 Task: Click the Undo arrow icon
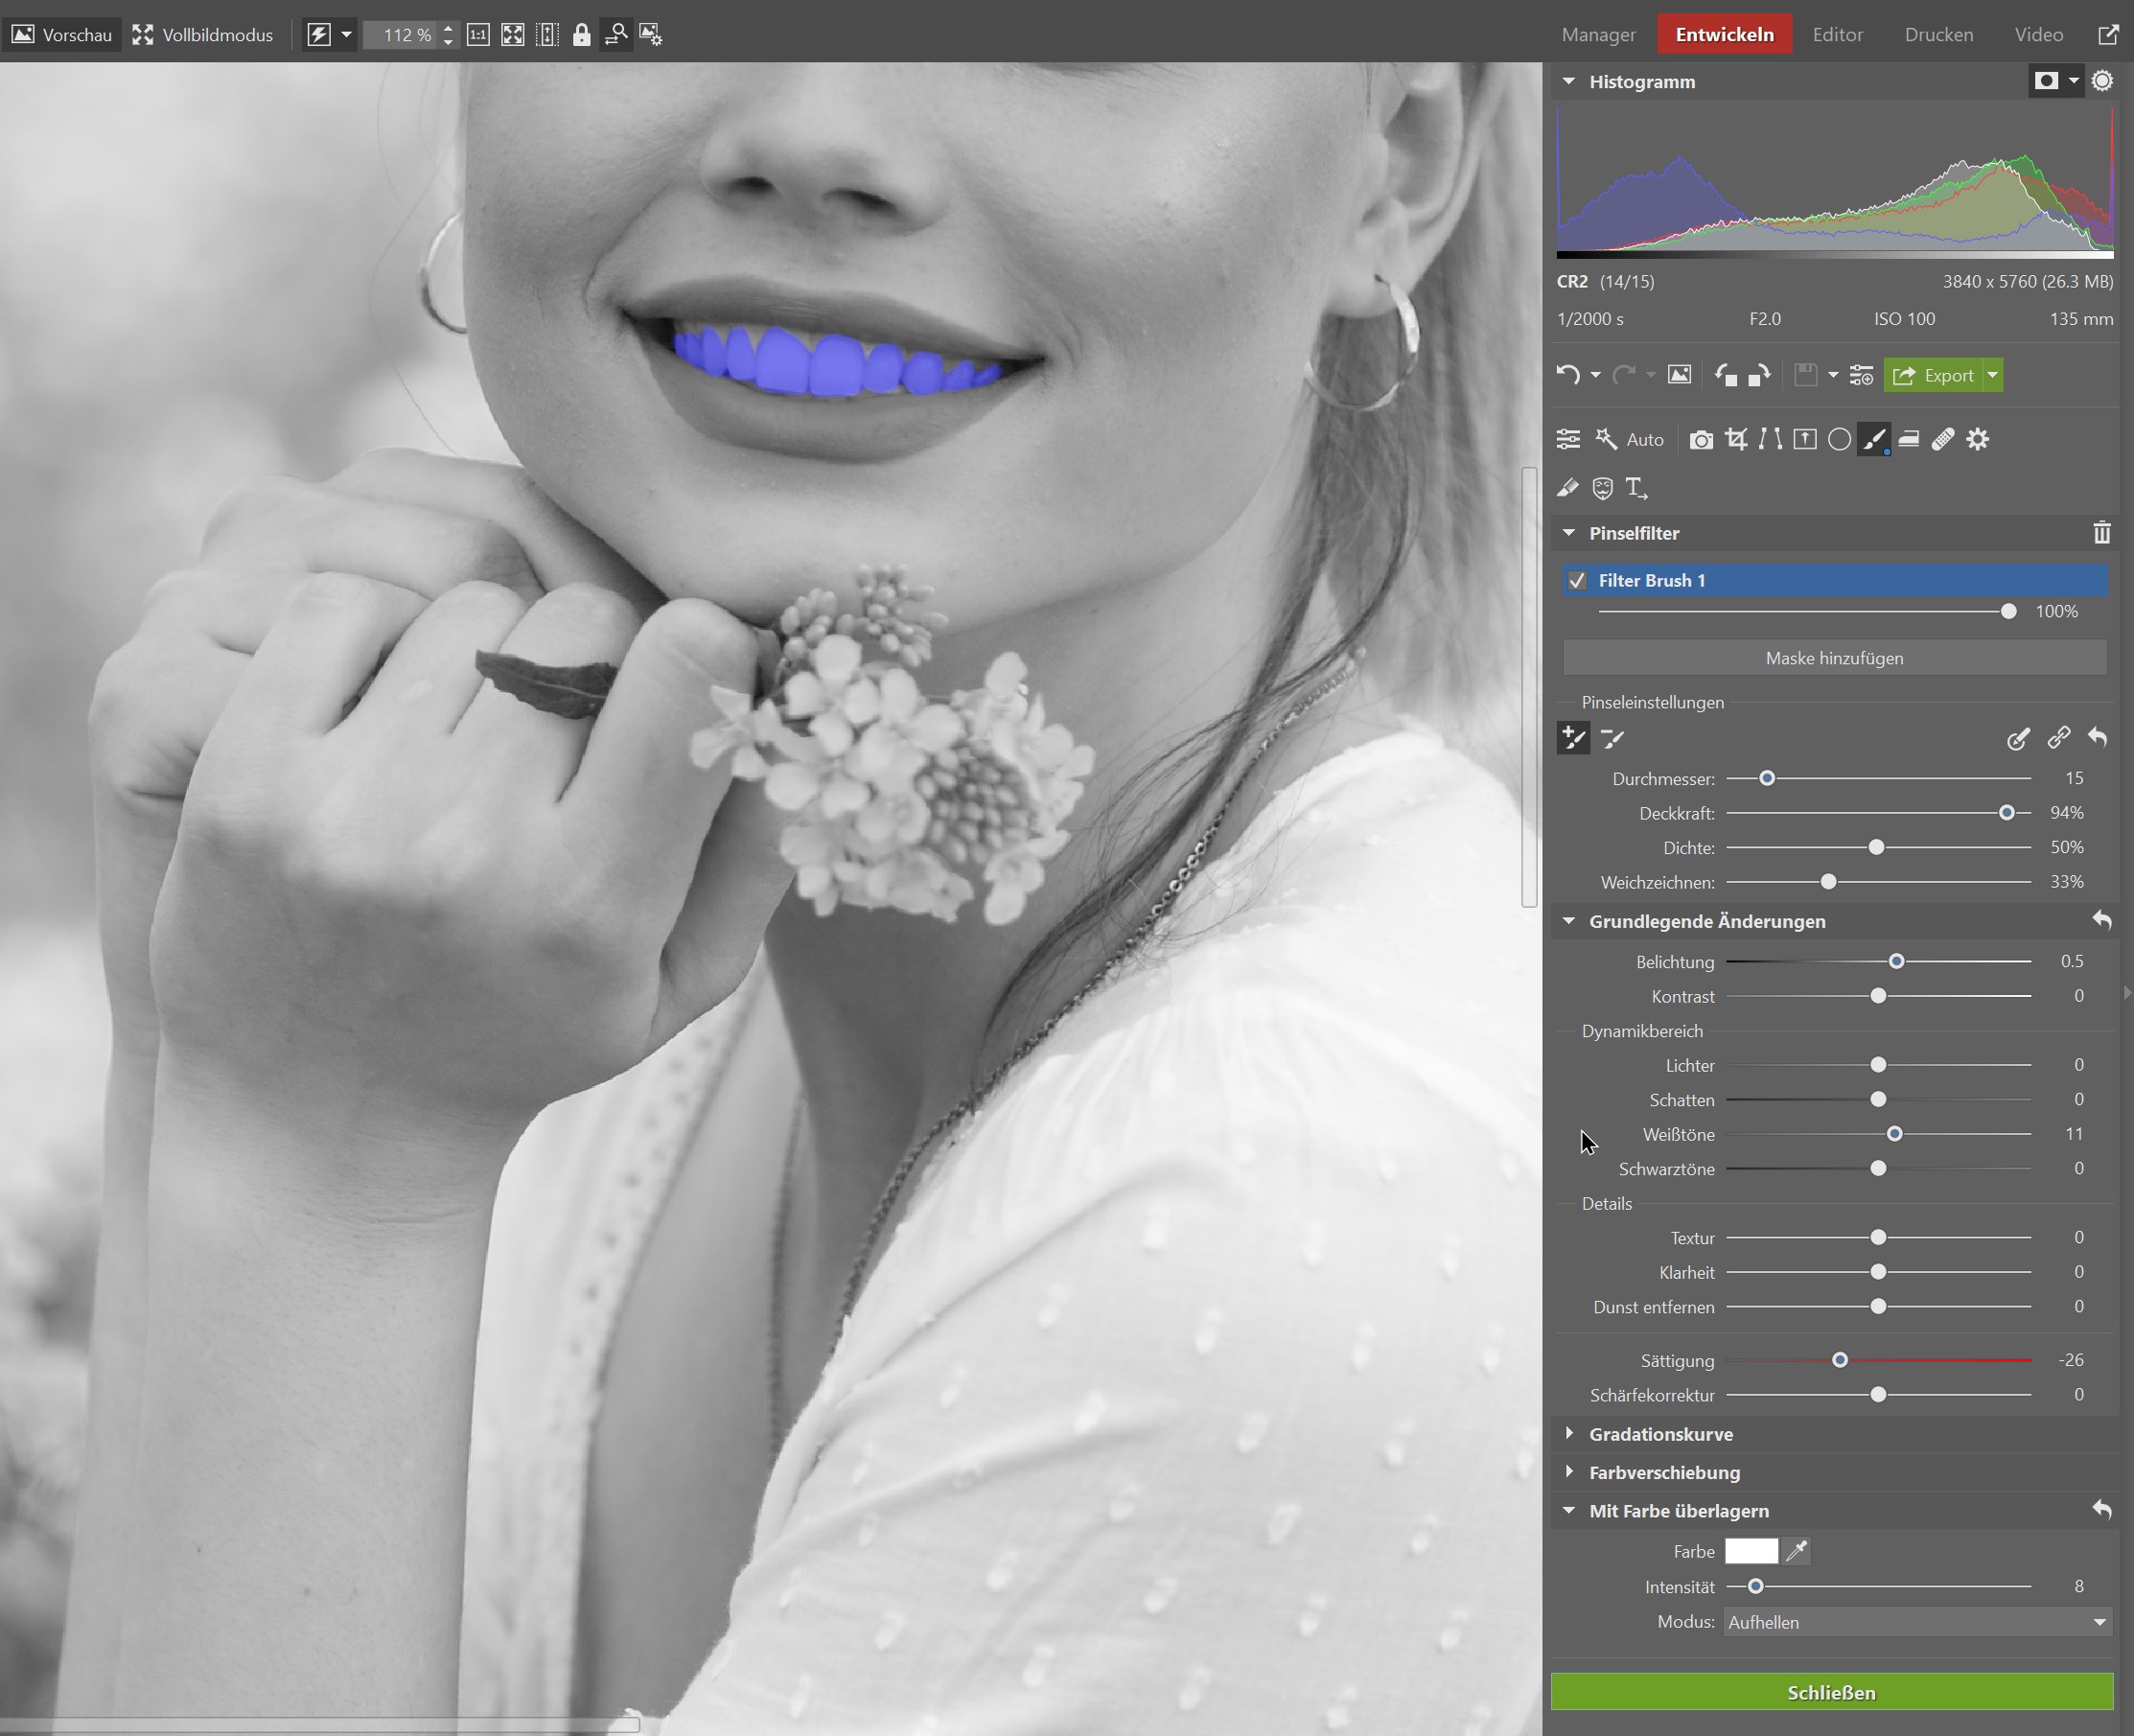coord(1567,375)
